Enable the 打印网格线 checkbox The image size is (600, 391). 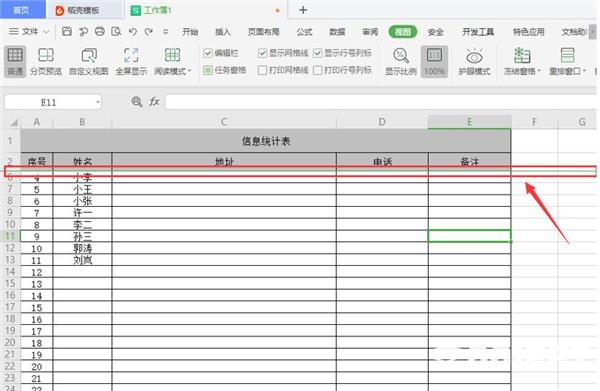262,70
